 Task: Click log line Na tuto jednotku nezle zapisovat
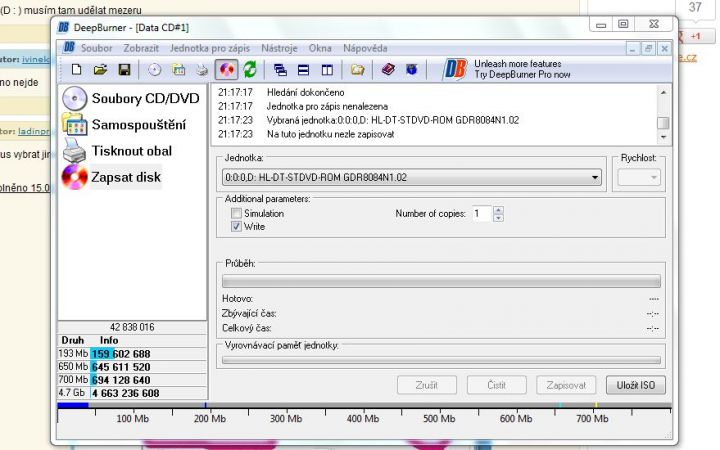(330, 134)
